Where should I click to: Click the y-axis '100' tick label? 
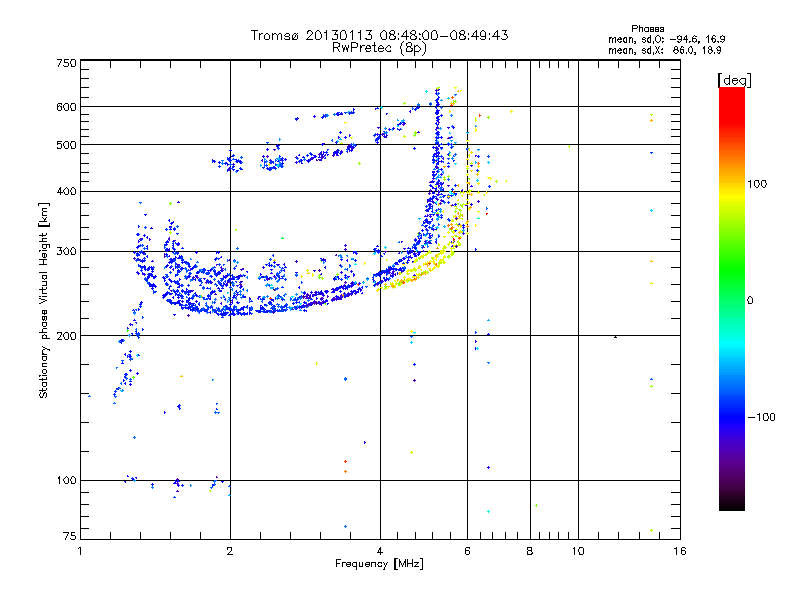point(66,481)
